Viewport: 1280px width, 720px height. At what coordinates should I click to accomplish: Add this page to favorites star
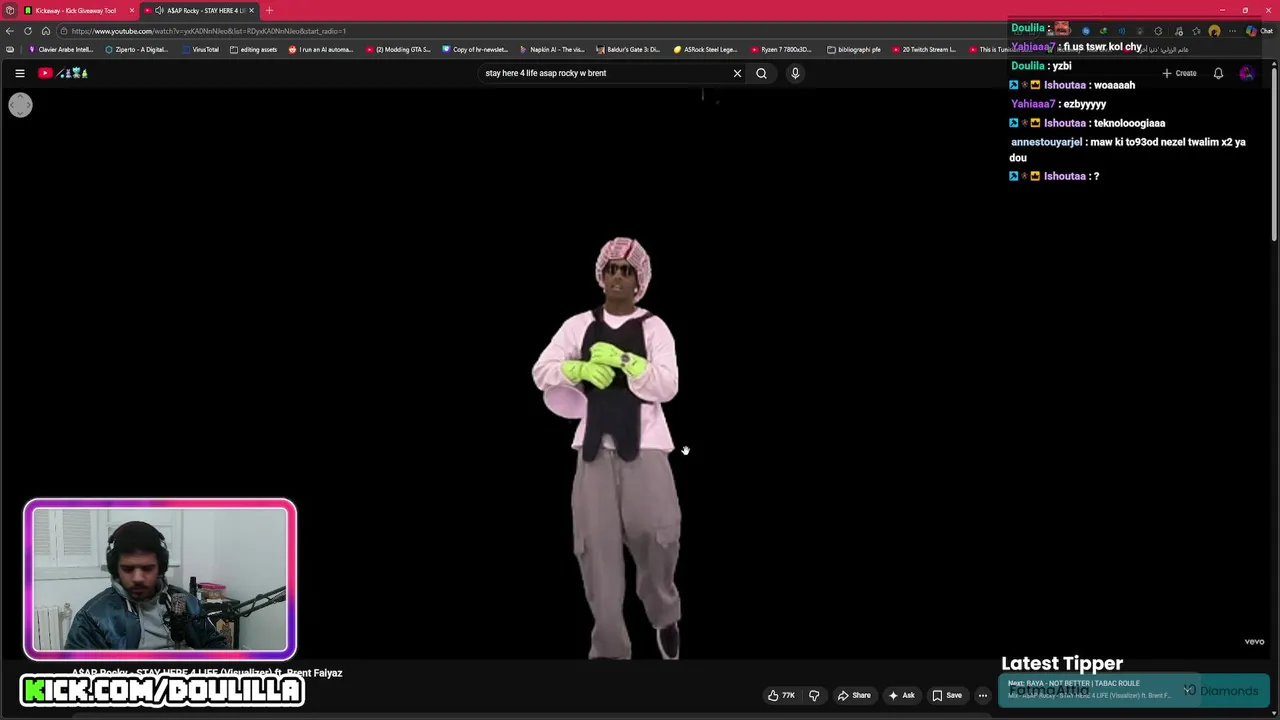(1196, 31)
